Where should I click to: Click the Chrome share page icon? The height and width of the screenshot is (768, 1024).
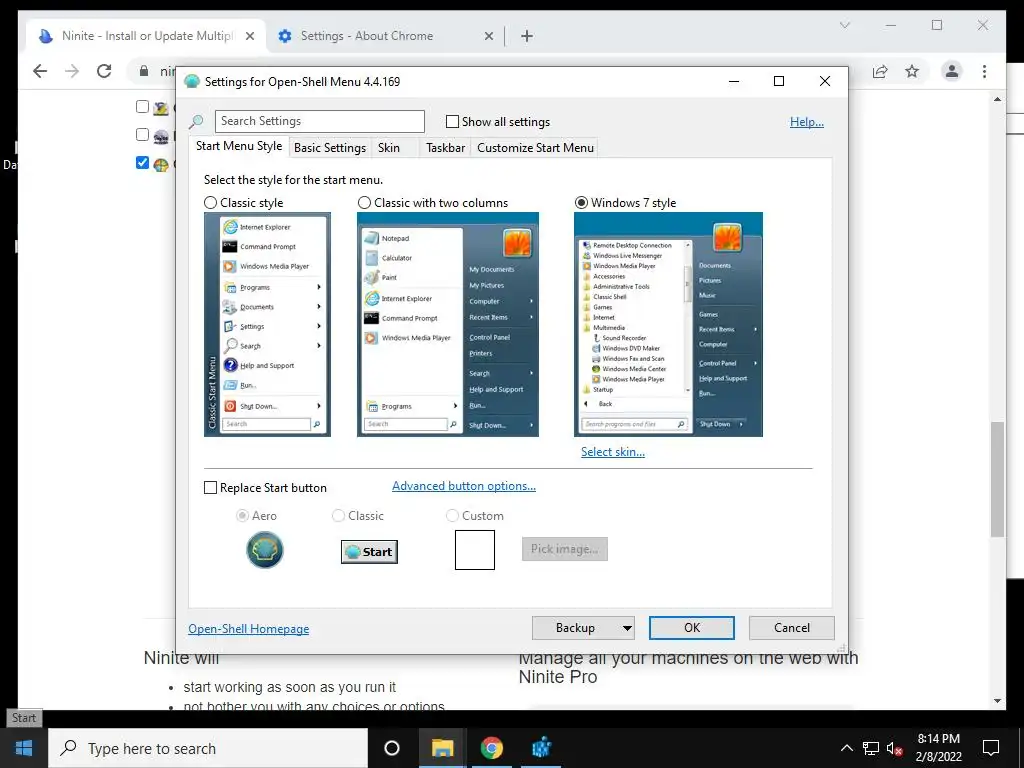click(880, 71)
